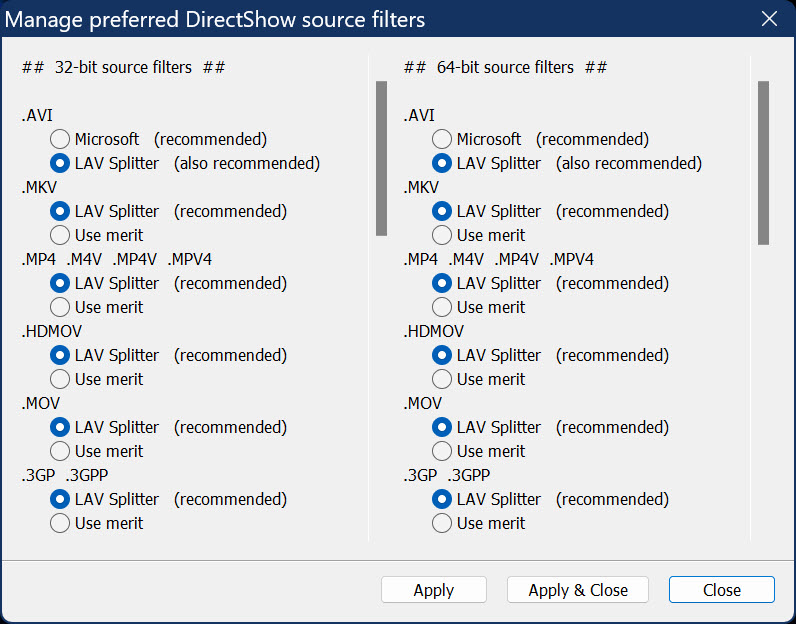Select LAV Splitter for .AVI in 32-bit filters

click(60, 163)
